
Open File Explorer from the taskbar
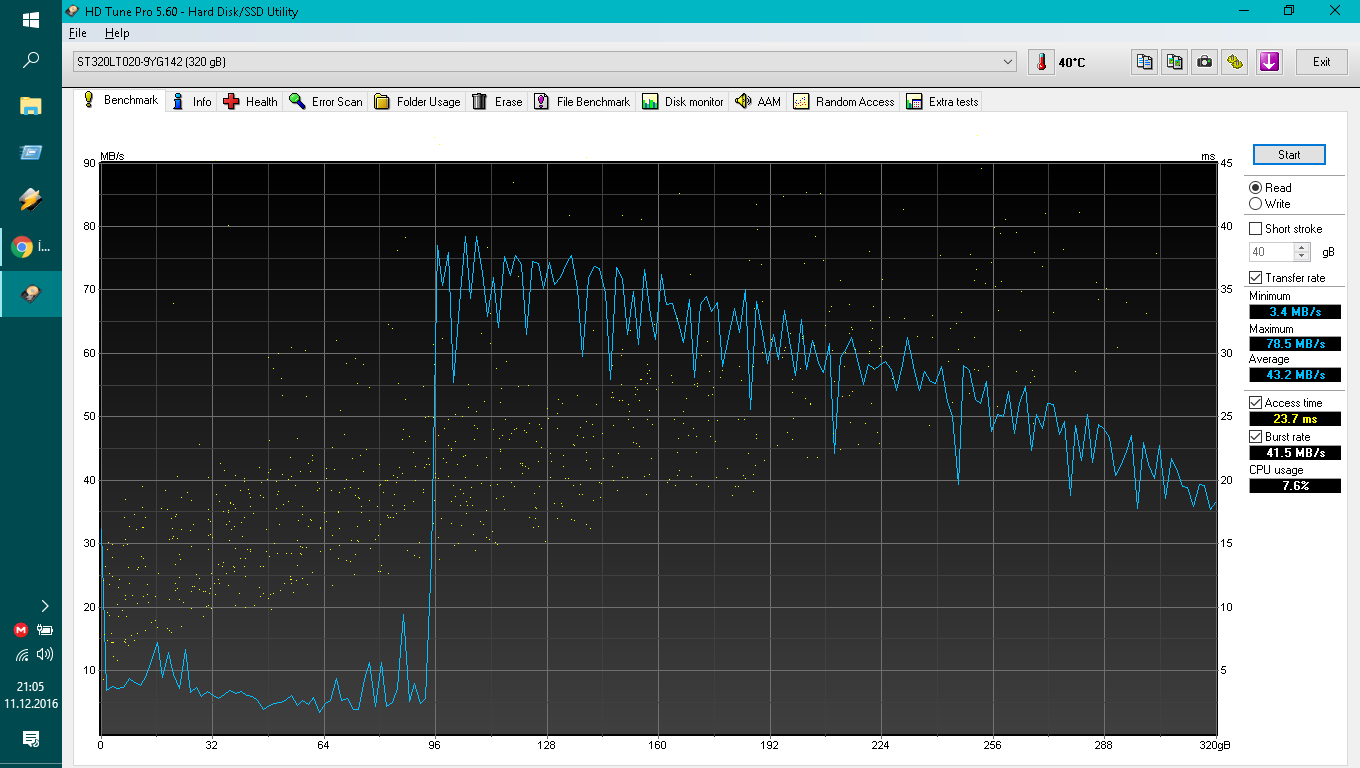30,106
